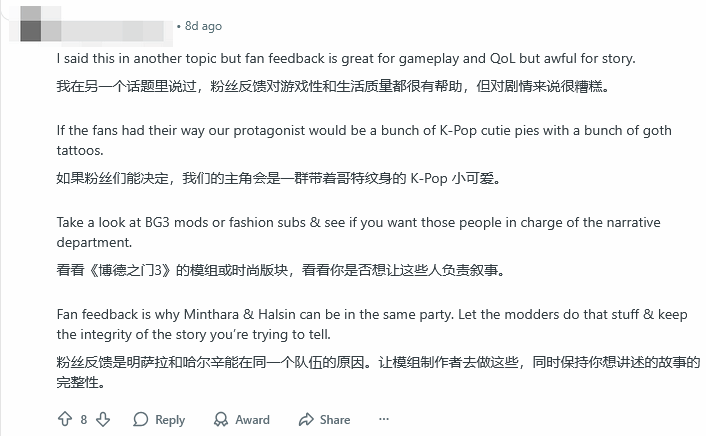Open the commenter's avatar
The width and height of the screenshot is (706, 436).
[x=30, y=25]
